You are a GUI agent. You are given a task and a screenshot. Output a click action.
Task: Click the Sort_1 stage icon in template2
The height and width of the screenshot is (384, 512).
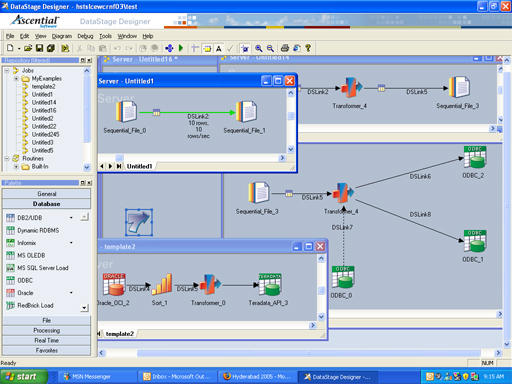pyautogui.click(x=162, y=284)
